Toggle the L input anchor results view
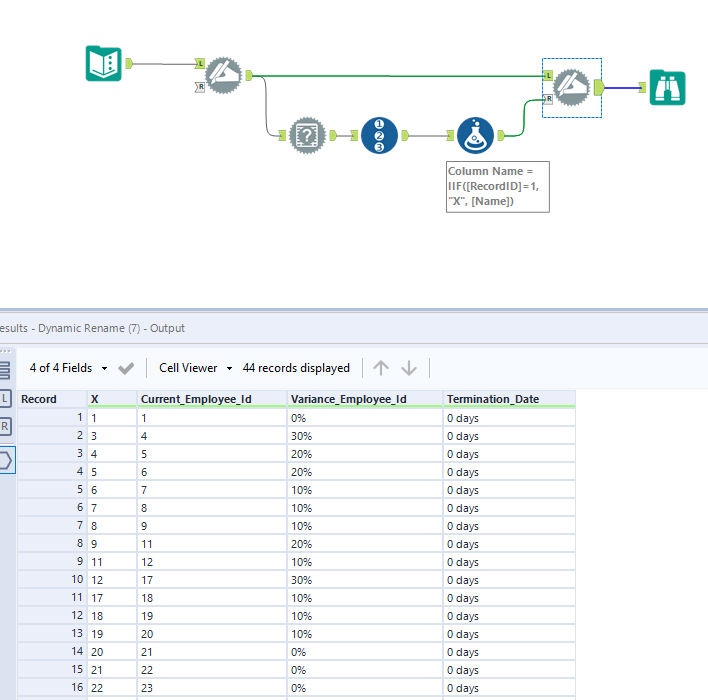The width and height of the screenshot is (708, 700). pos(6,399)
